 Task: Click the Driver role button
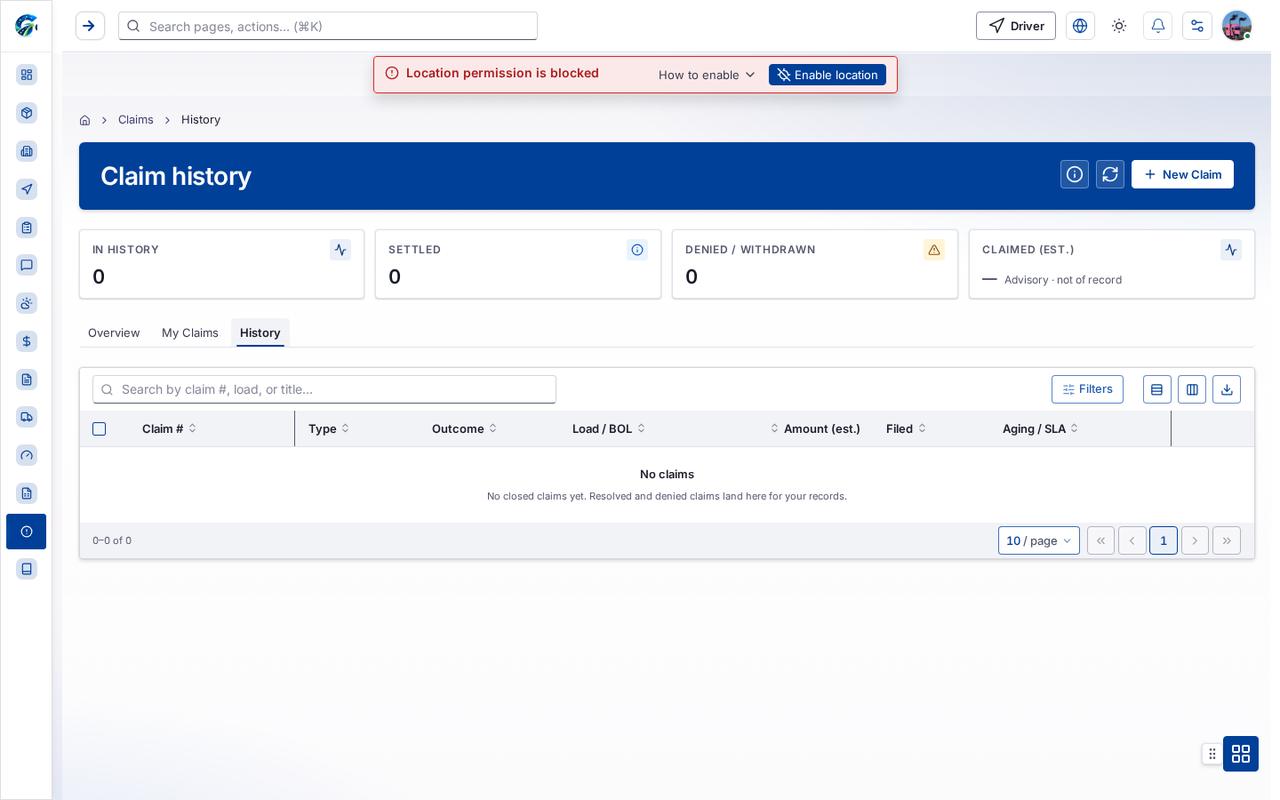tap(1016, 26)
